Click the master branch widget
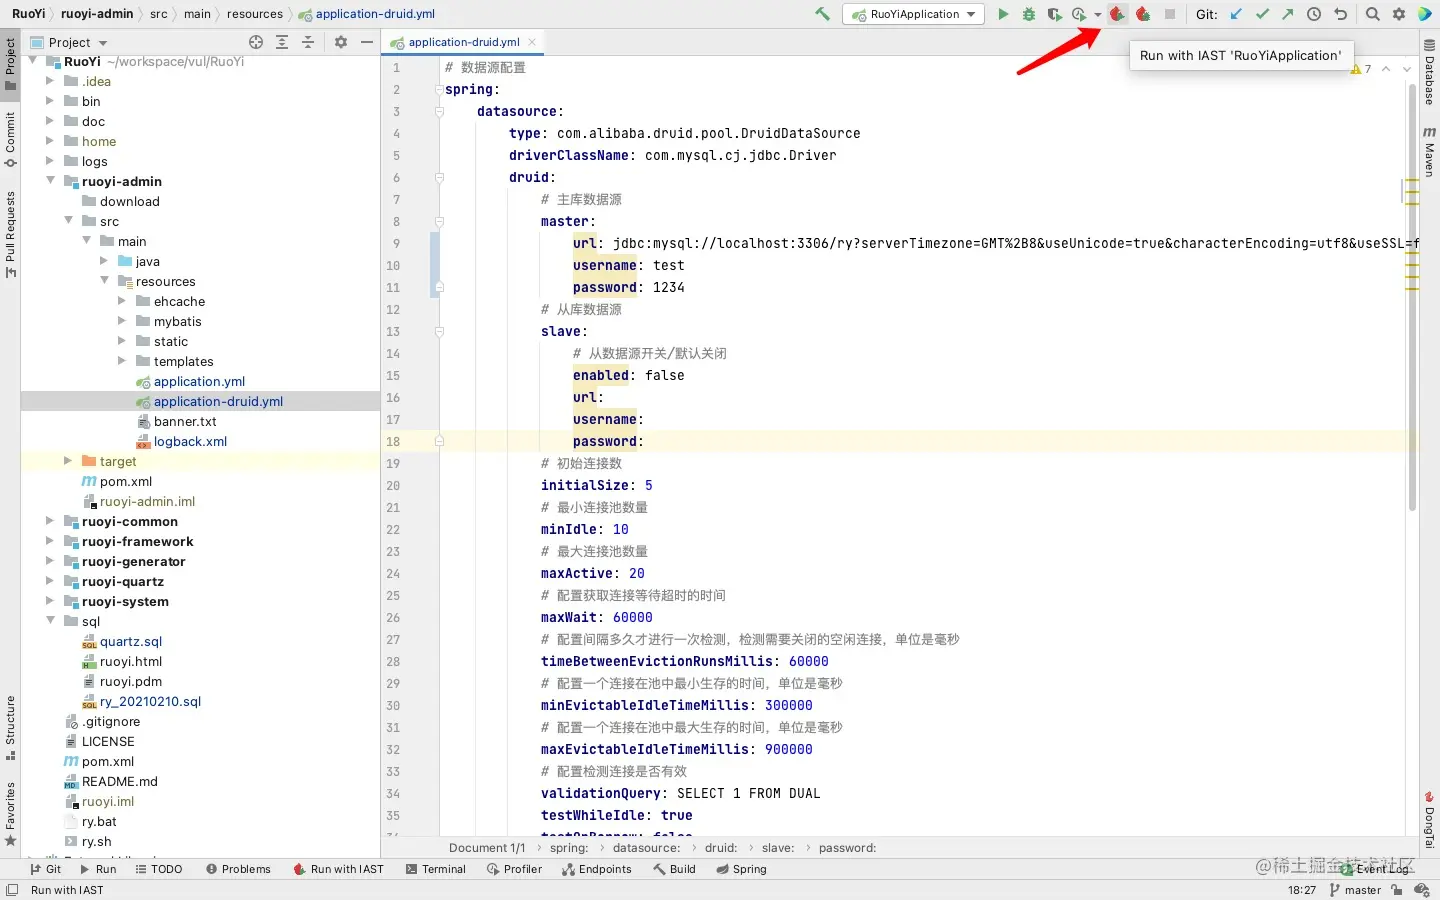The width and height of the screenshot is (1440, 900). 1355,890
